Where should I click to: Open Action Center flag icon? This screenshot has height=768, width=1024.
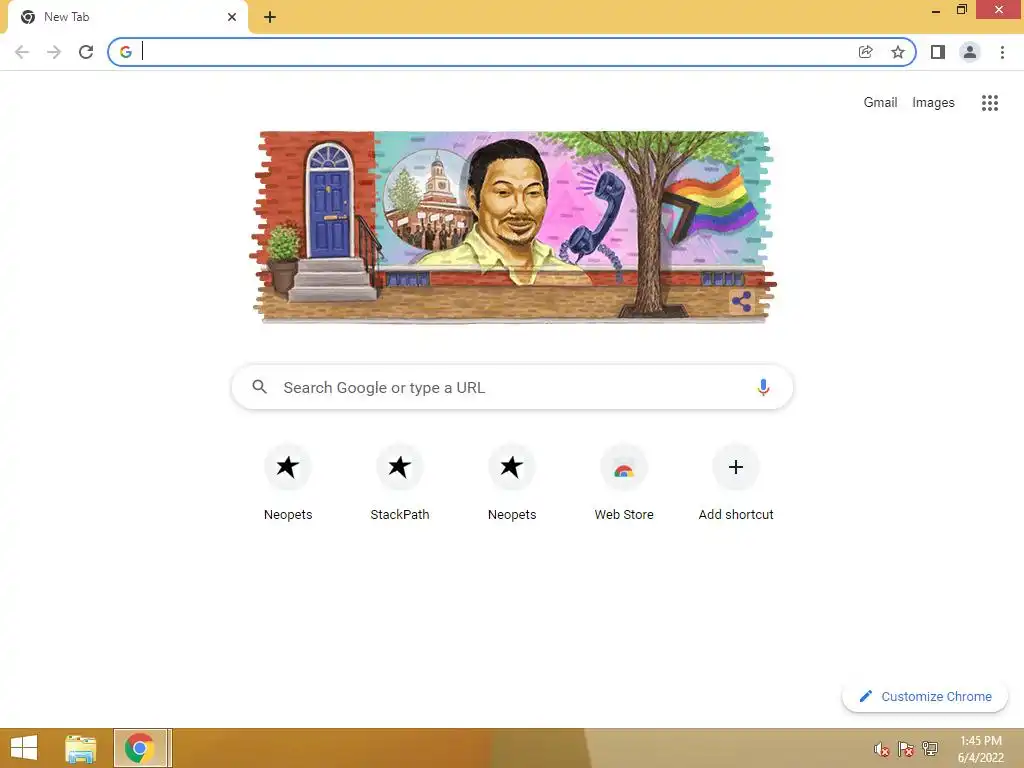pyautogui.click(x=906, y=749)
